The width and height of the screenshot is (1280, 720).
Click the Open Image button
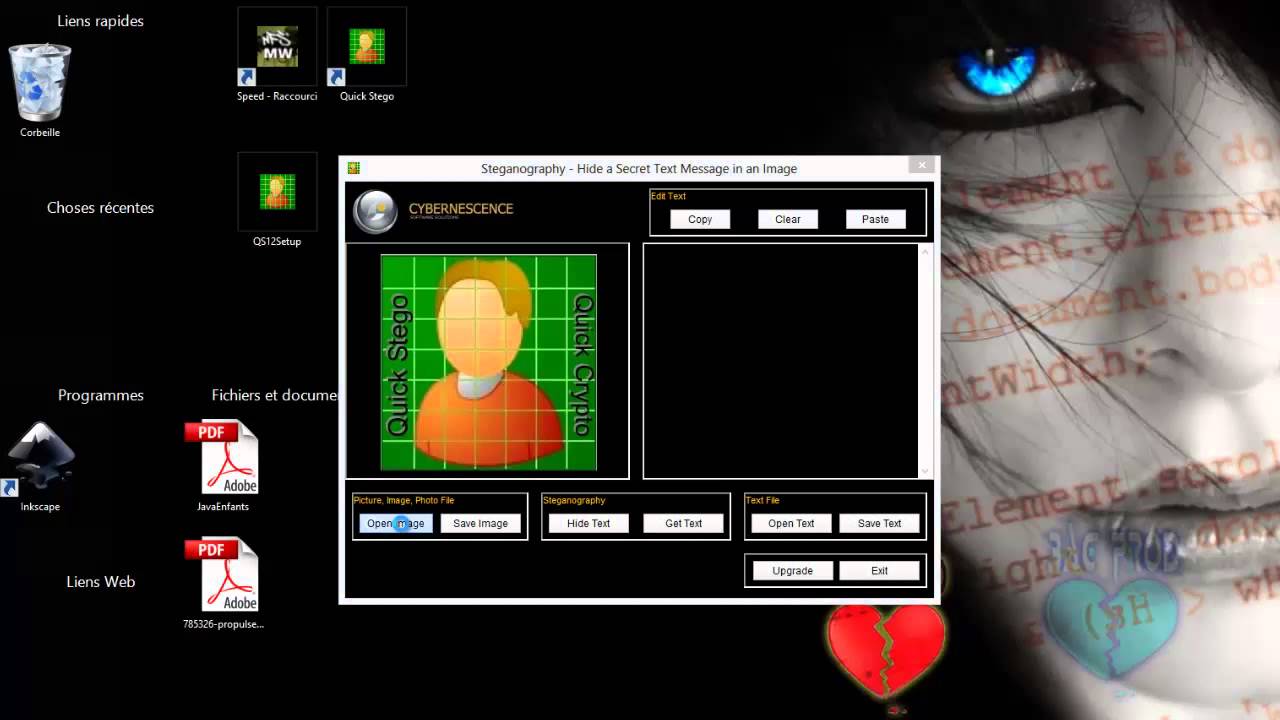(x=396, y=523)
